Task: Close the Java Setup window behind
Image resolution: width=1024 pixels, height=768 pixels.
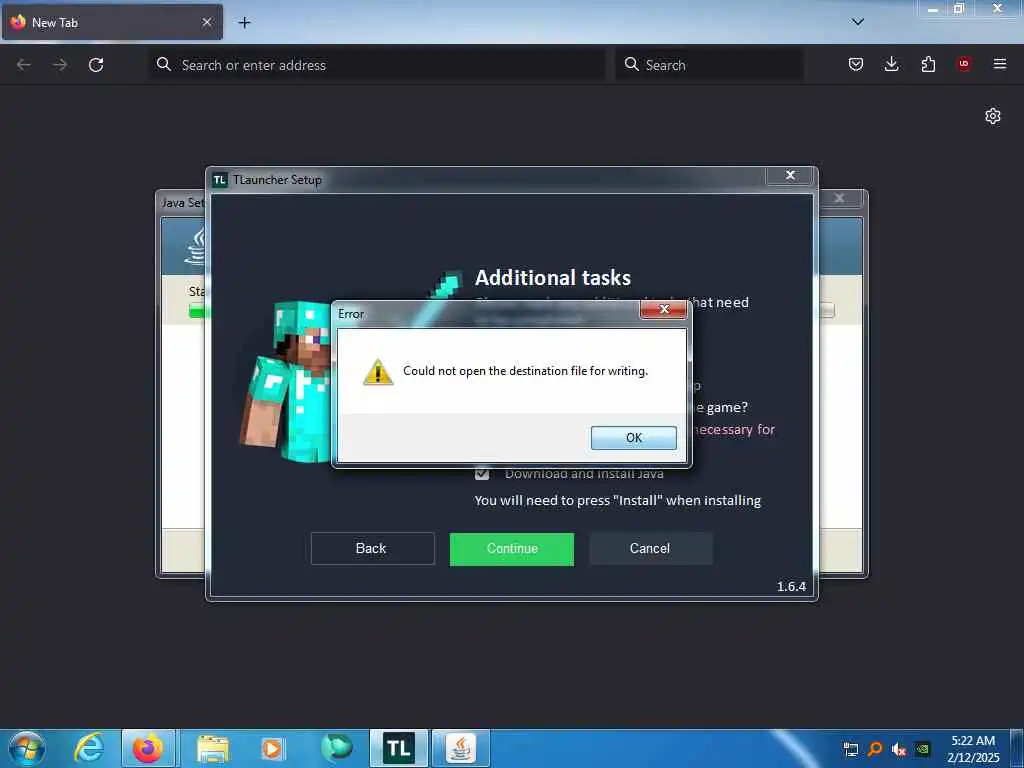Action: tap(839, 198)
